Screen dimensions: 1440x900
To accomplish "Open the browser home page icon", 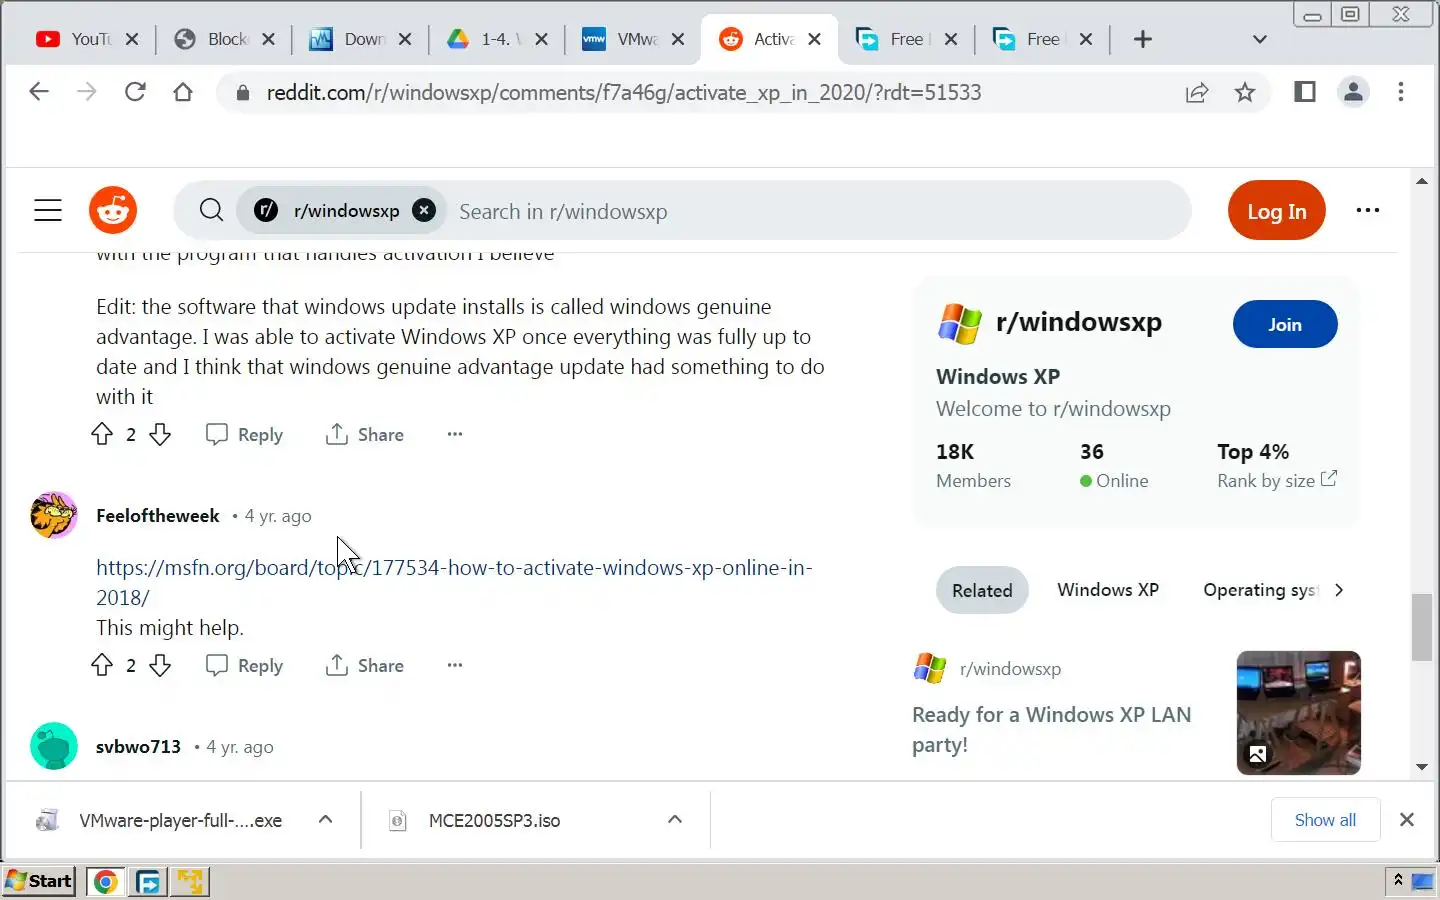I will (x=183, y=92).
